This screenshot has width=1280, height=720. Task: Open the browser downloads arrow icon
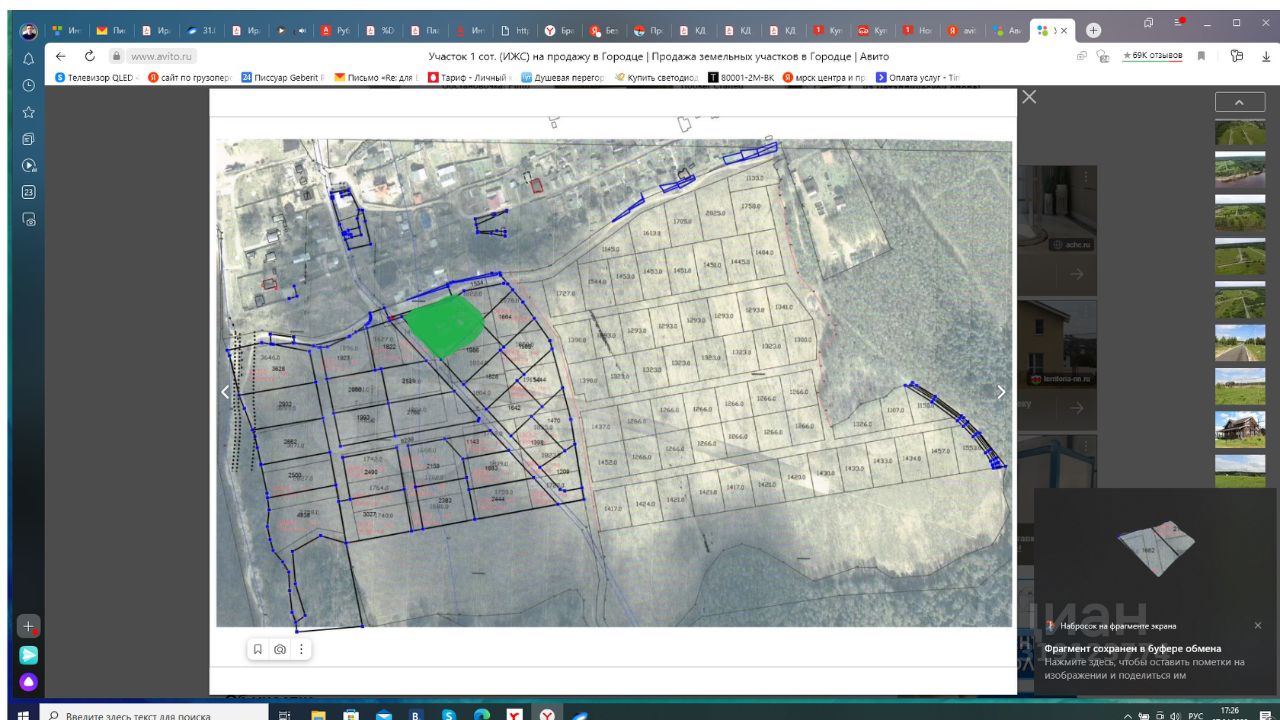(1265, 56)
